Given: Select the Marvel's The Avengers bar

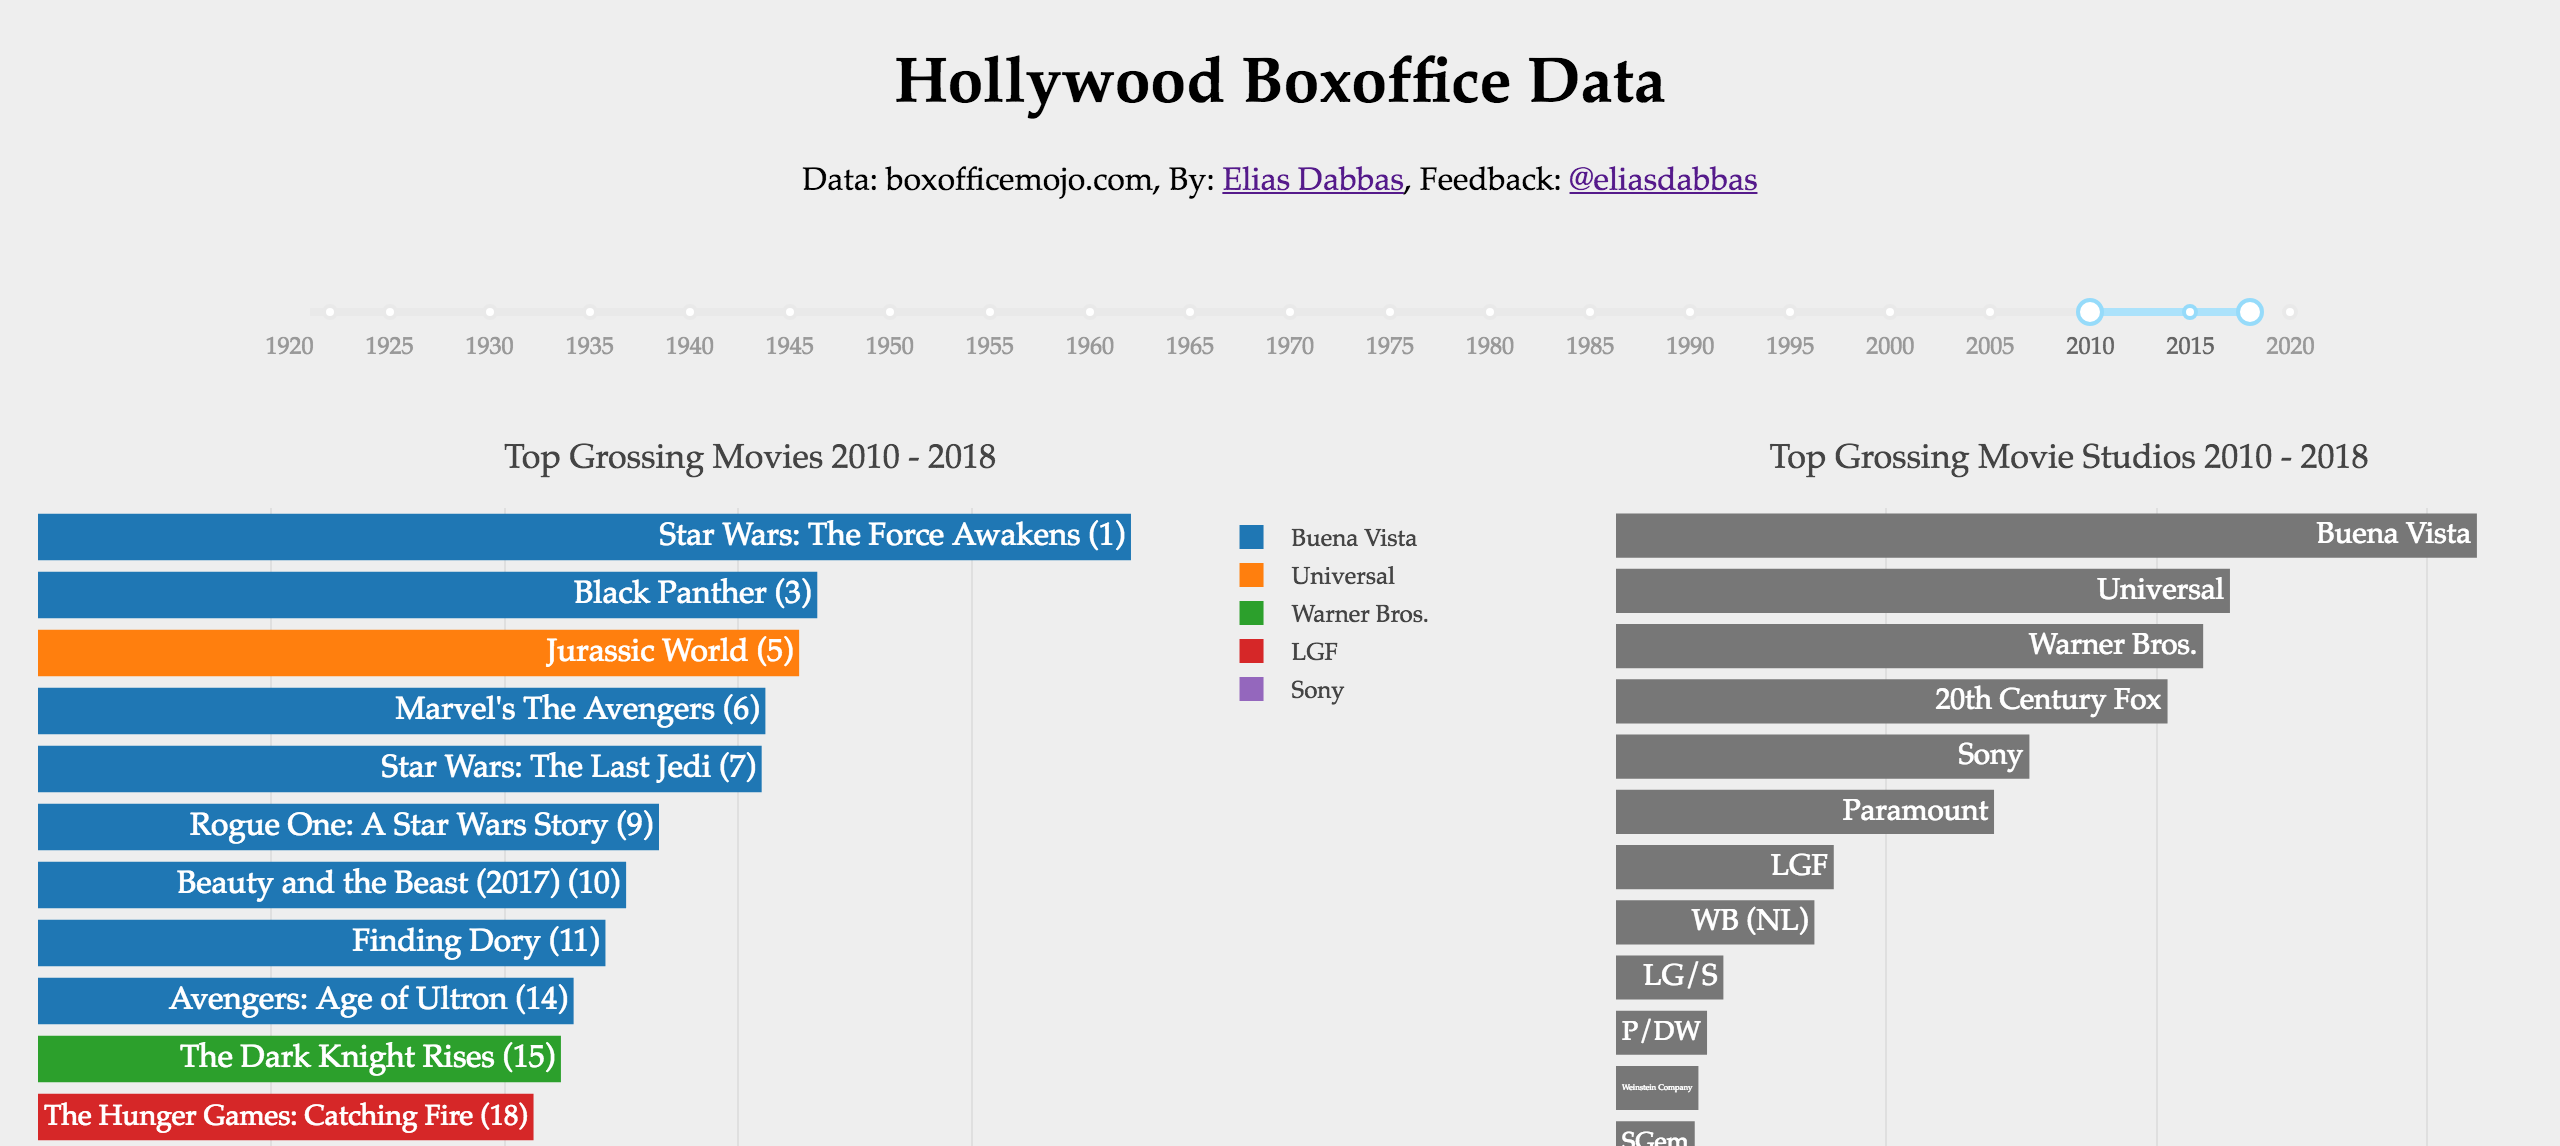Looking at the screenshot, I should (x=401, y=710).
